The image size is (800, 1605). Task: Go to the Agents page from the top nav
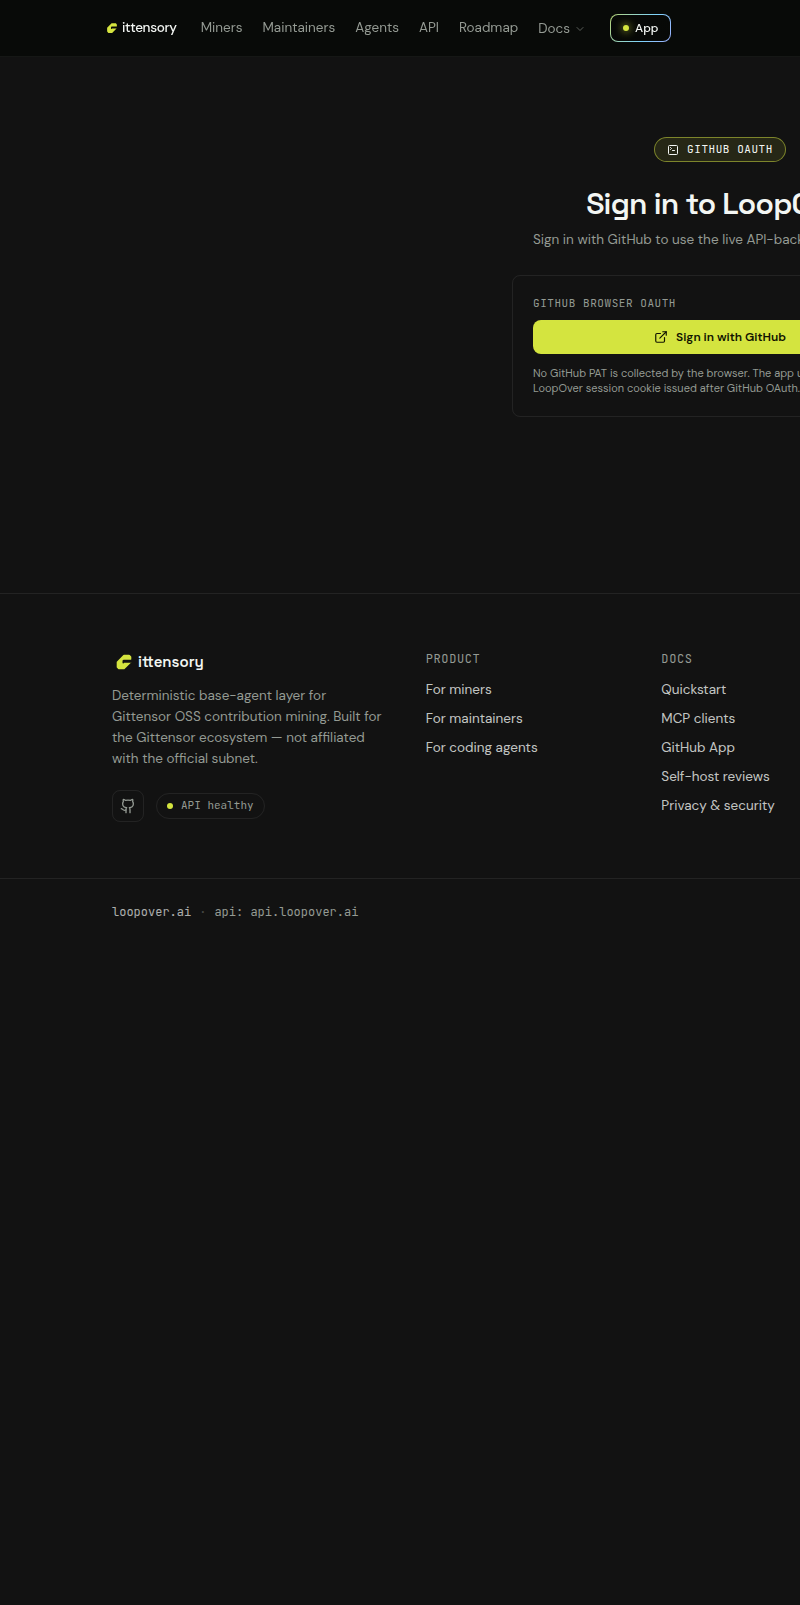pos(377,28)
